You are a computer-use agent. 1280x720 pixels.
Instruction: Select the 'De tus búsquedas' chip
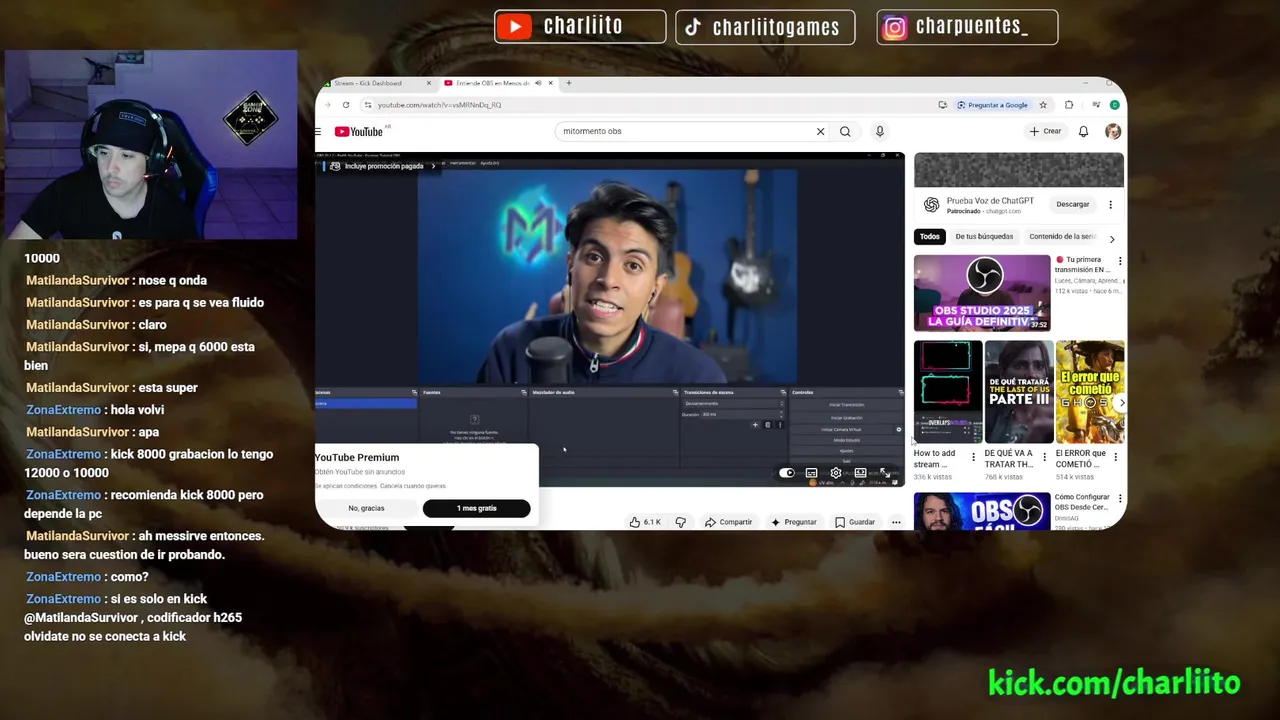tap(984, 237)
